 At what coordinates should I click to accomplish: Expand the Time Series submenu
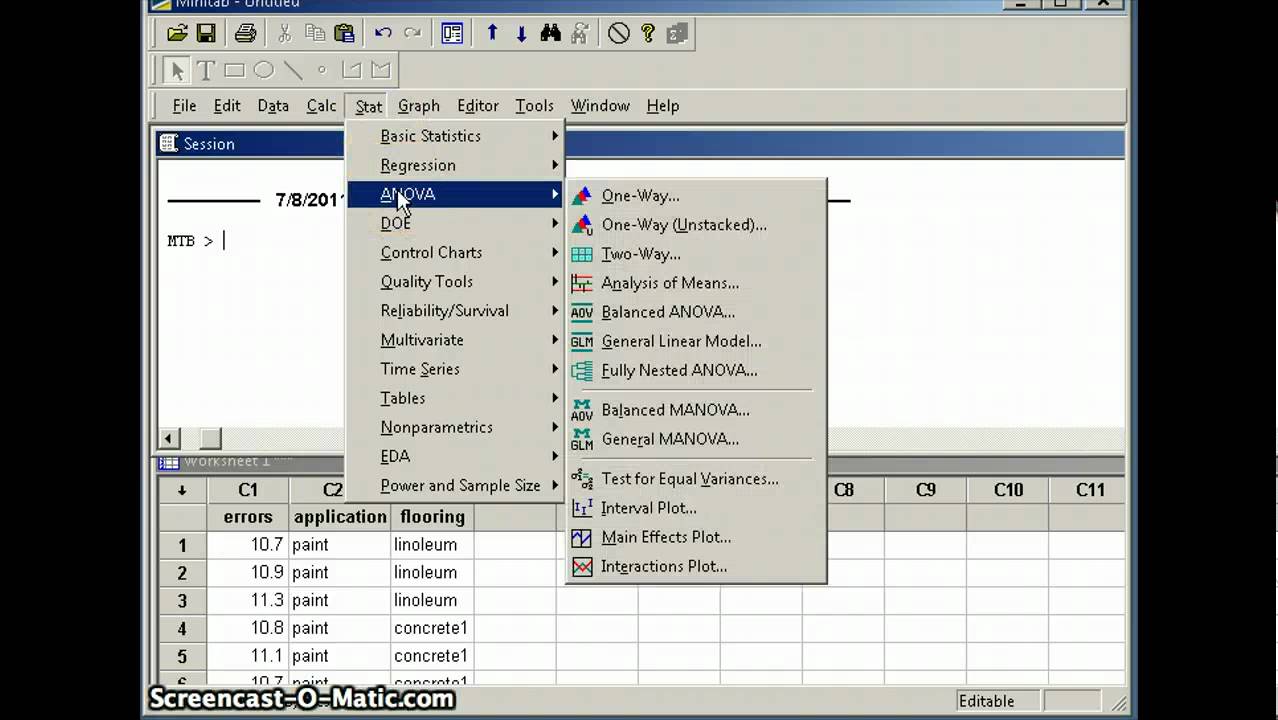(x=456, y=369)
